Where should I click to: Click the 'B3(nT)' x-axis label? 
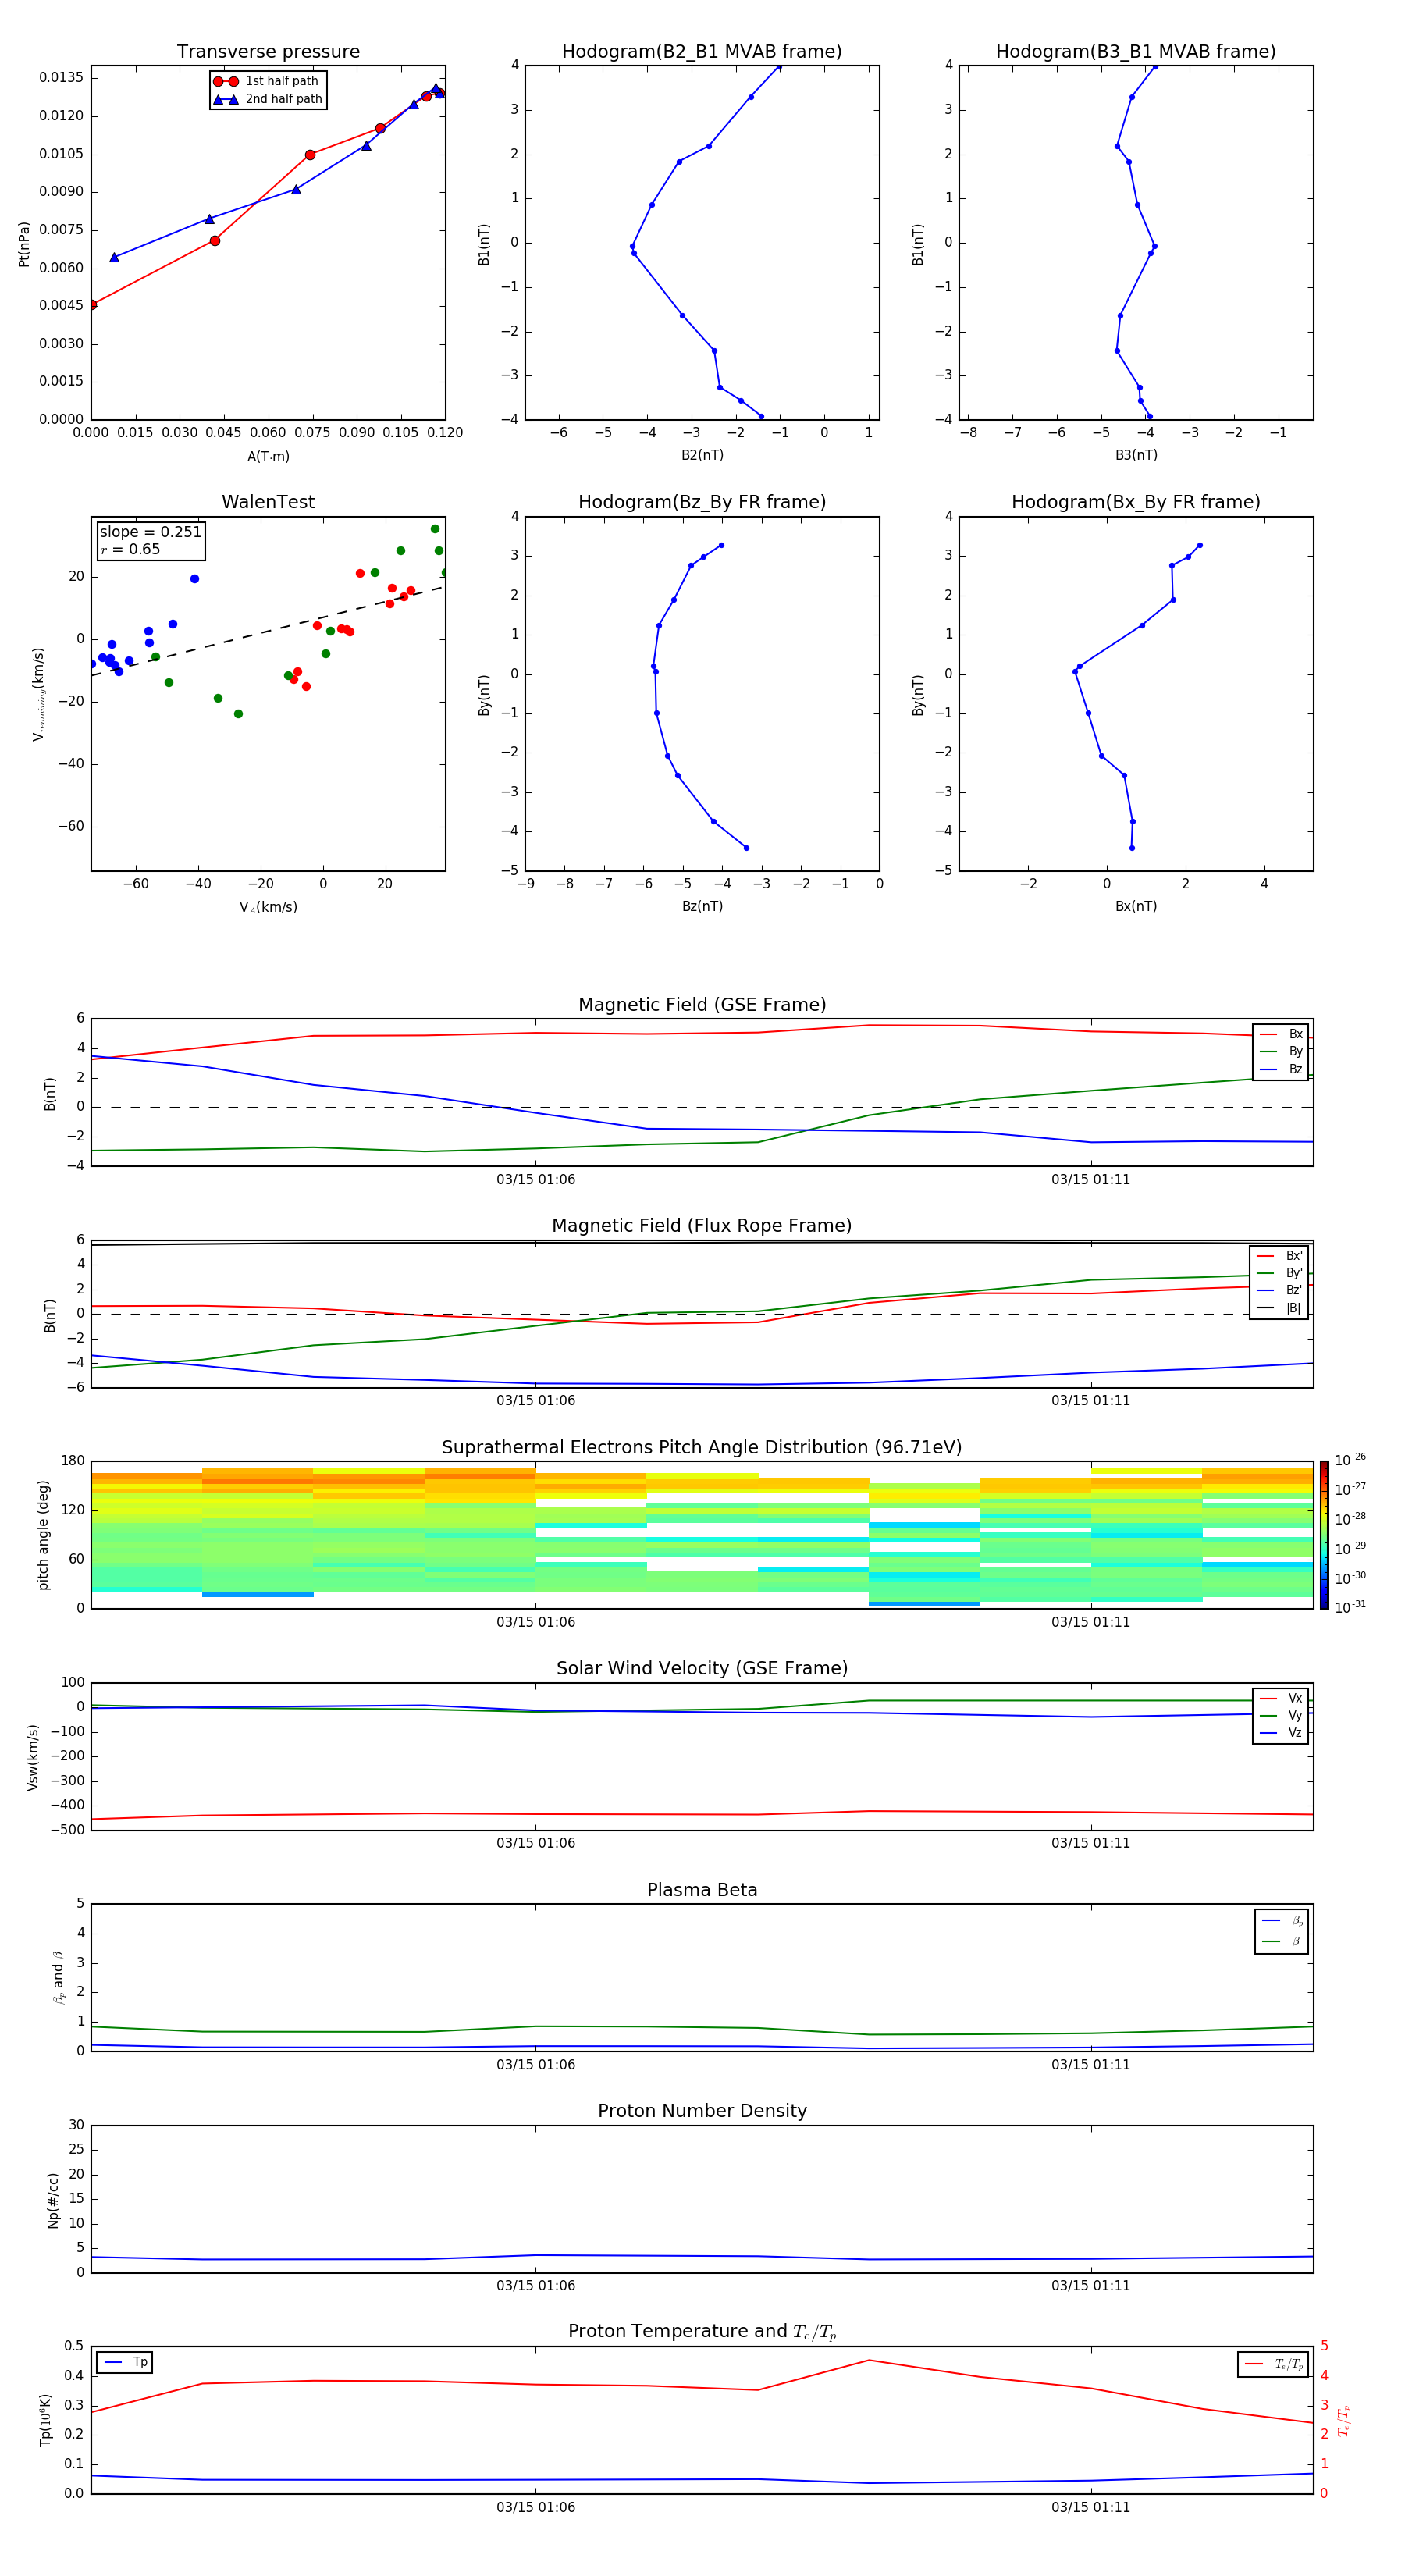click(x=1136, y=455)
